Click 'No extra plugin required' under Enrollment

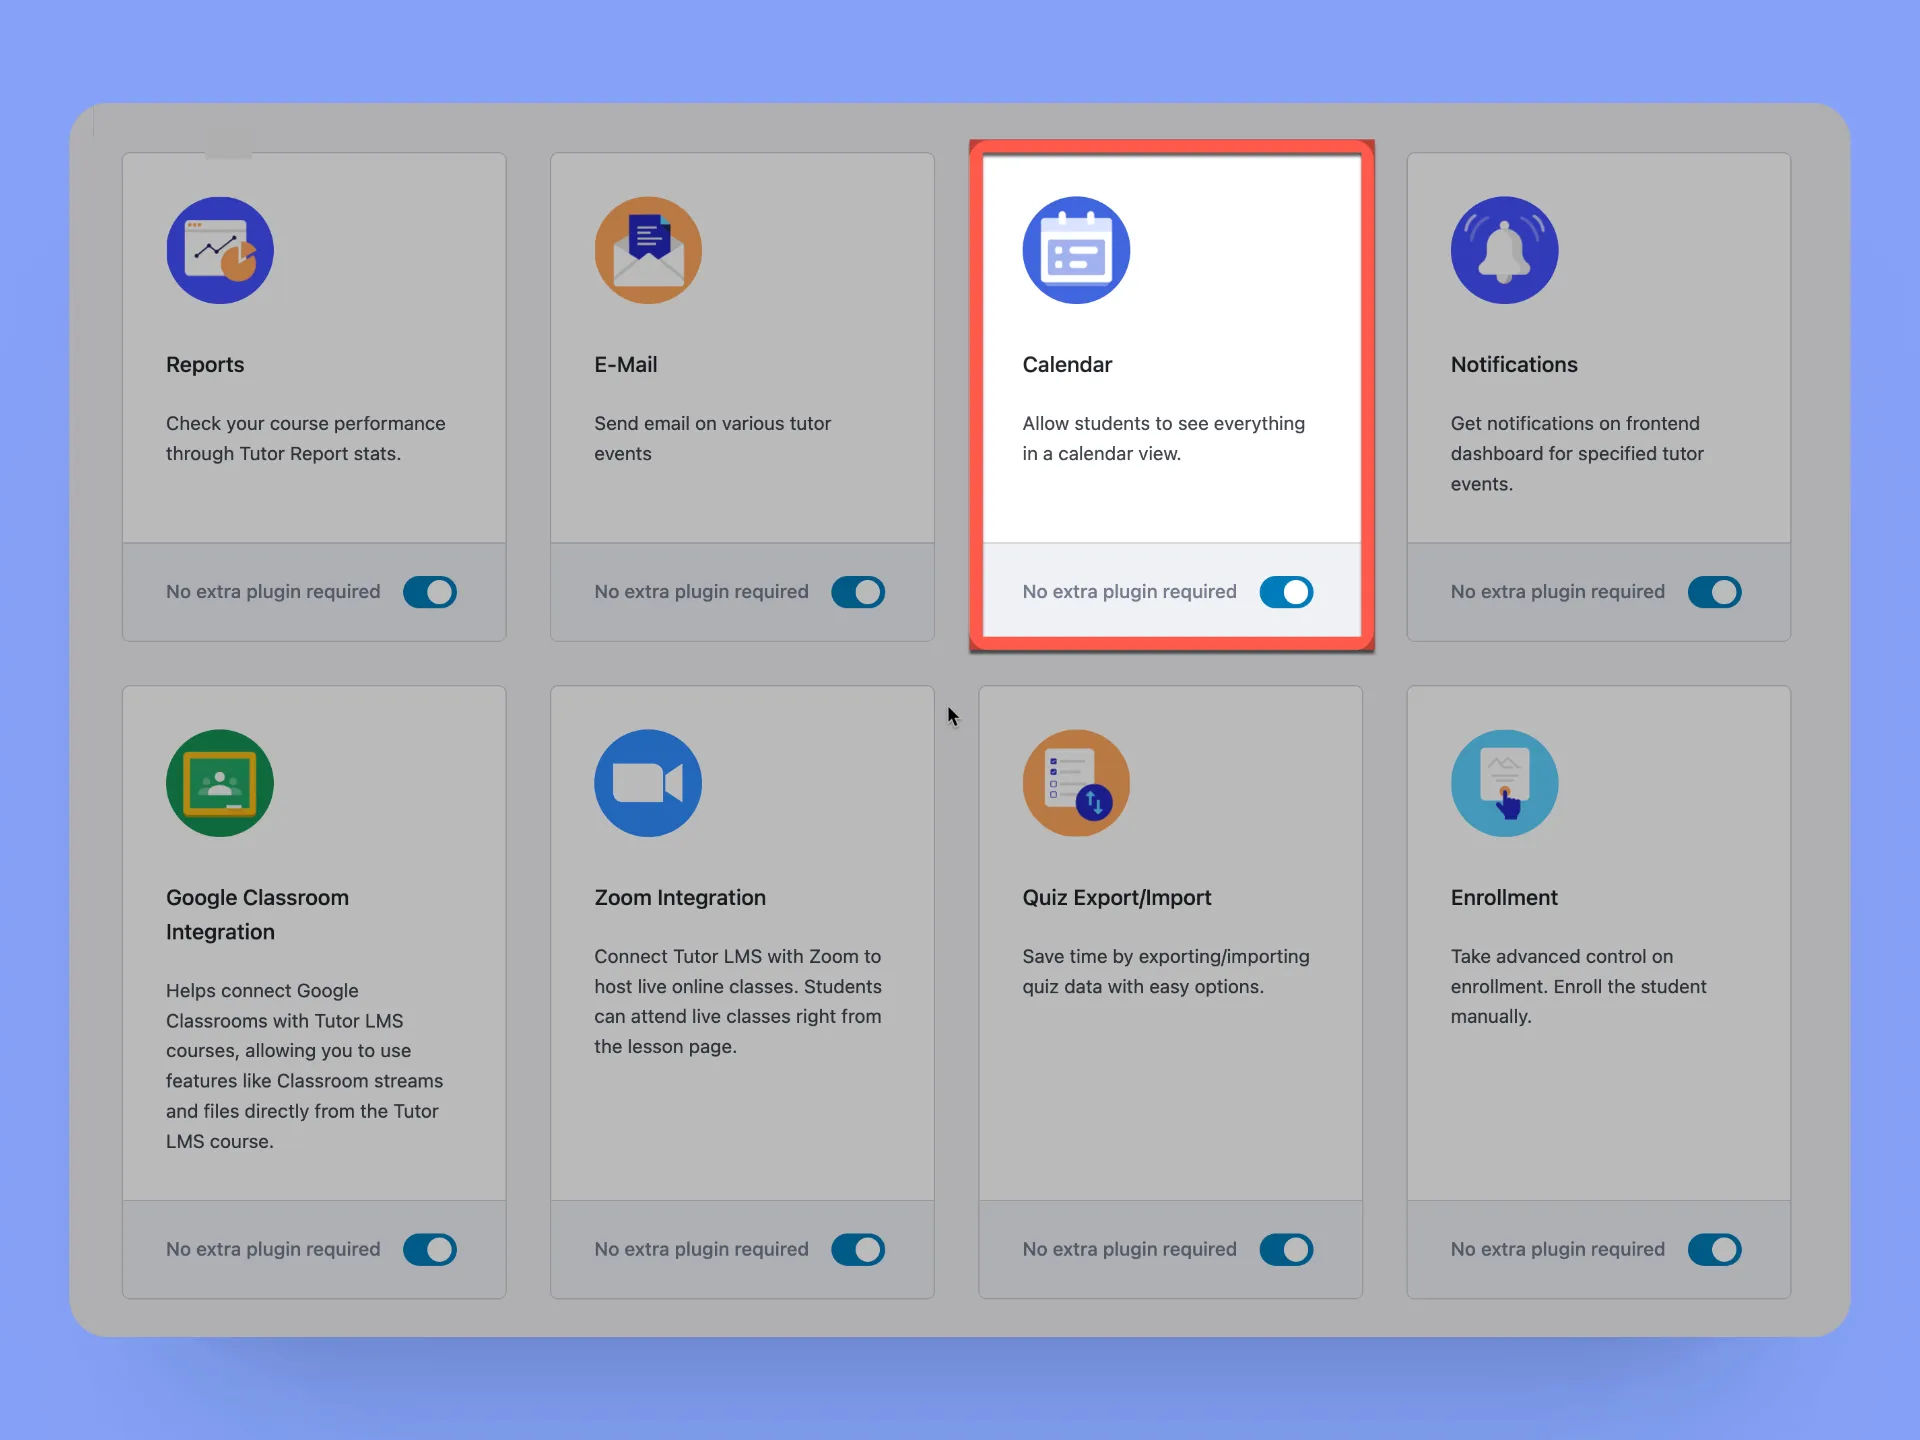[1557, 1249]
